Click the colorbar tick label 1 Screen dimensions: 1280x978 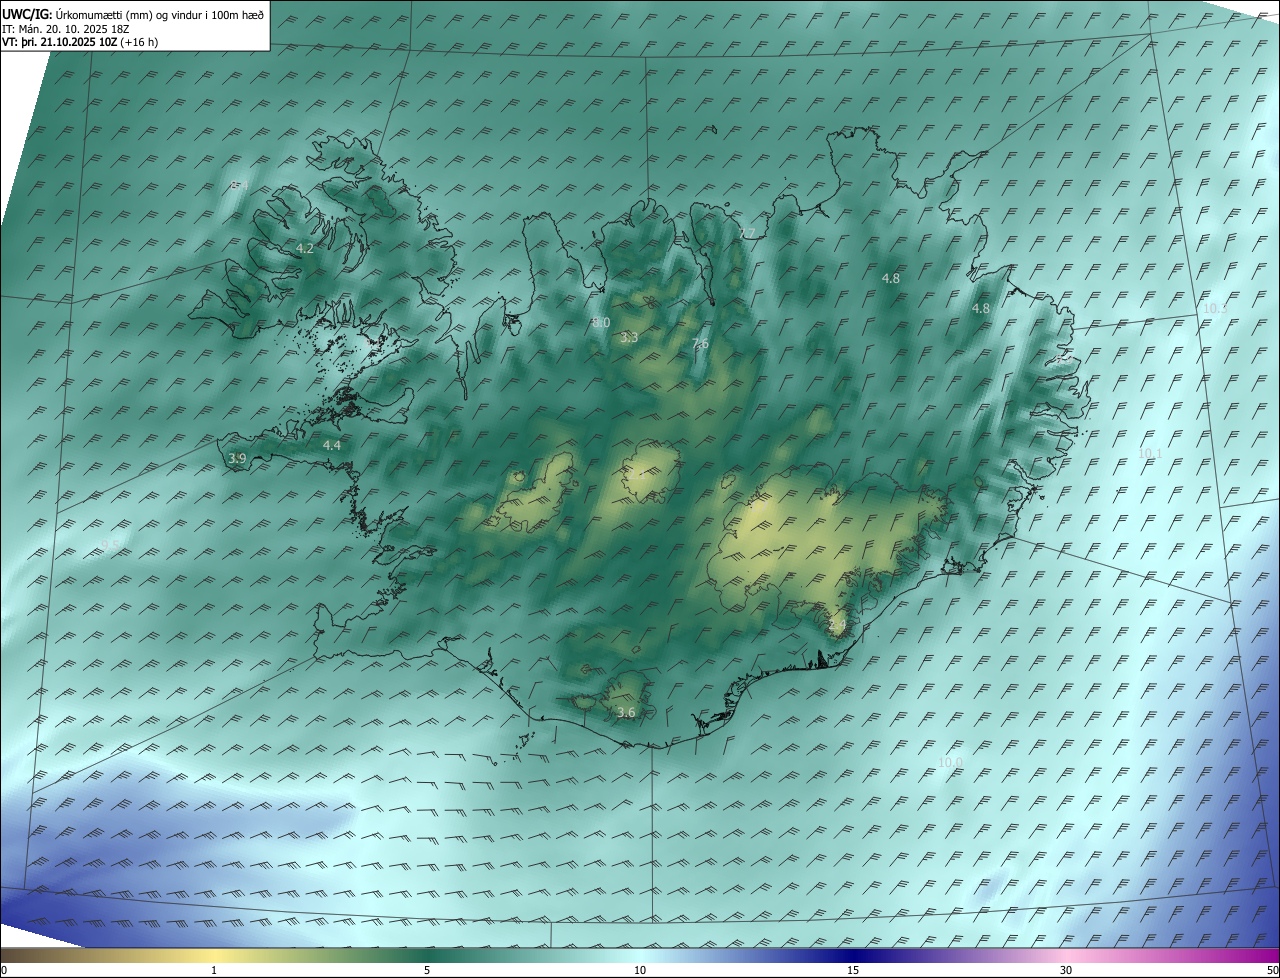click(x=214, y=970)
